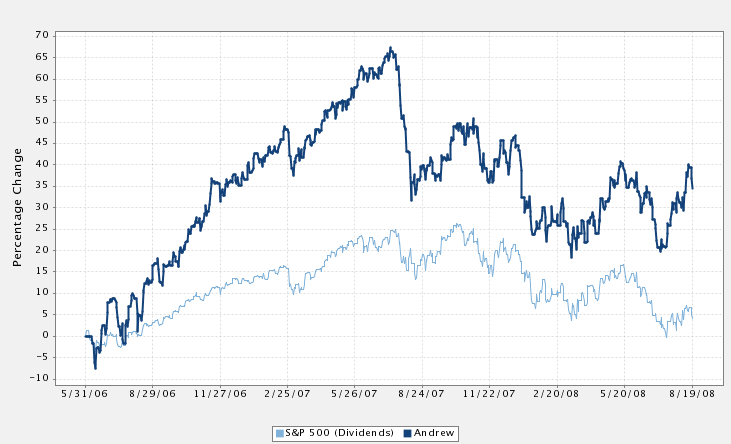Click the Andrew legend color swatch

point(407,434)
